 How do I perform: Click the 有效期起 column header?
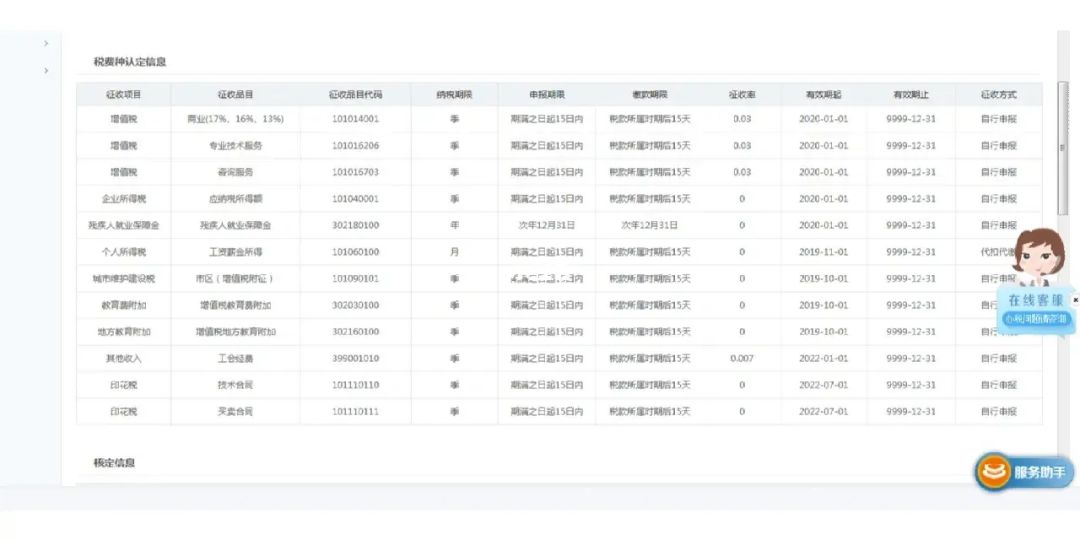pos(823,95)
